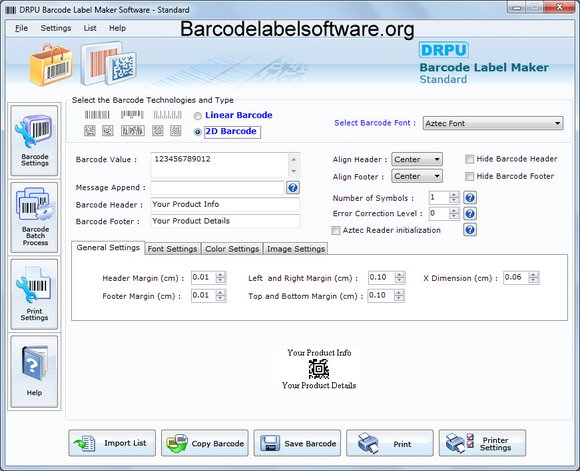Open the Barcode Batch Process panel
This screenshot has height=471, width=580.
pyautogui.click(x=34, y=218)
